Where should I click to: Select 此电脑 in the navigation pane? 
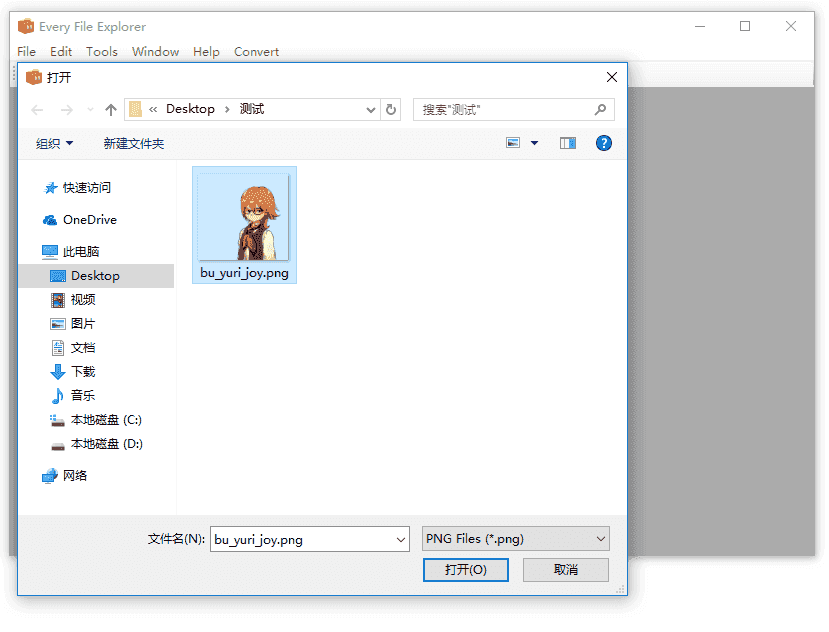pos(71,252)
